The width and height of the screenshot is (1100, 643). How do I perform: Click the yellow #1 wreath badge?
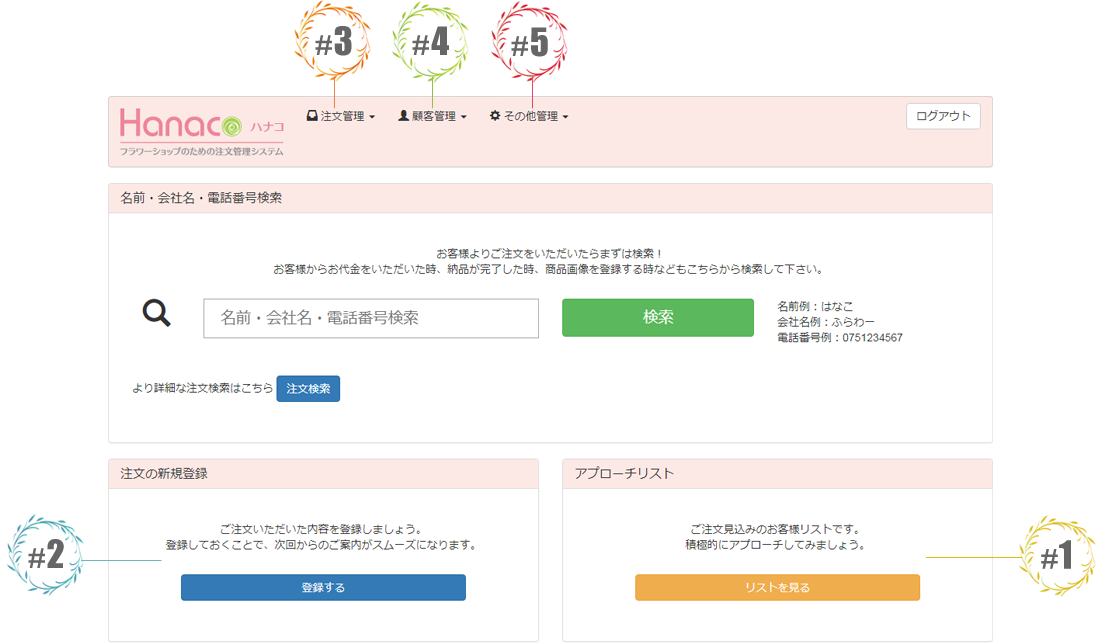[x=1056, y=557]
